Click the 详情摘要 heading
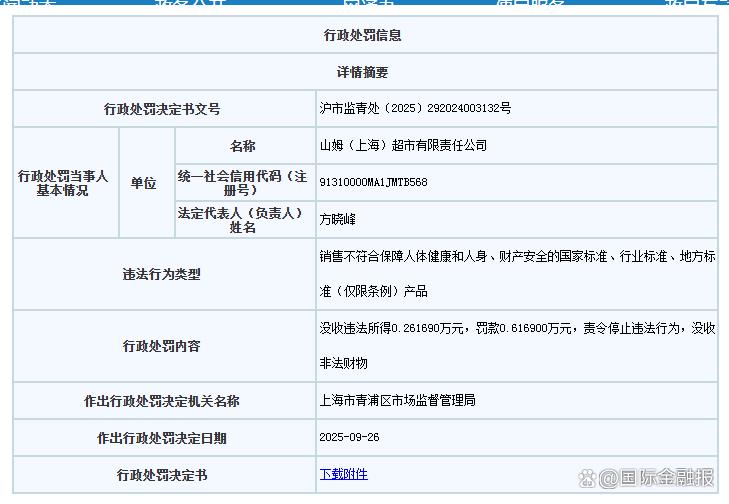This screenshot has width=729, height=504. (363, 72)
